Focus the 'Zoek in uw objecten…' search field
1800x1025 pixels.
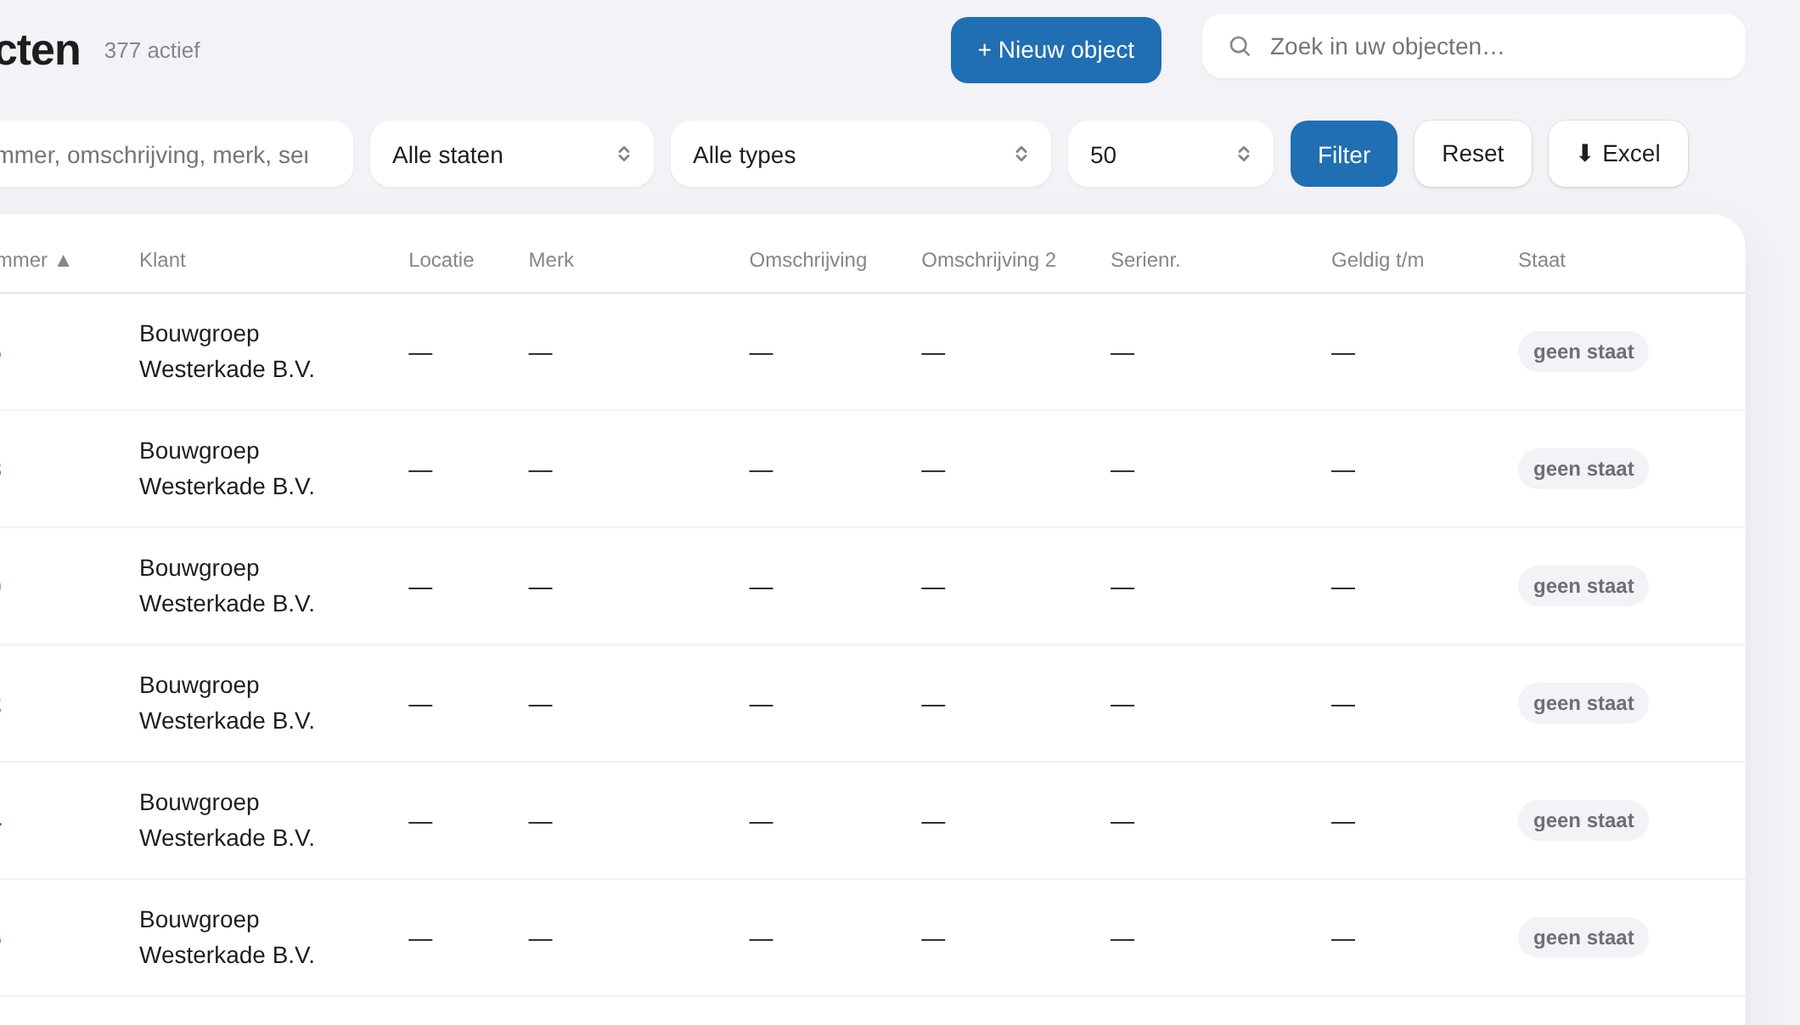point(1473,46)
